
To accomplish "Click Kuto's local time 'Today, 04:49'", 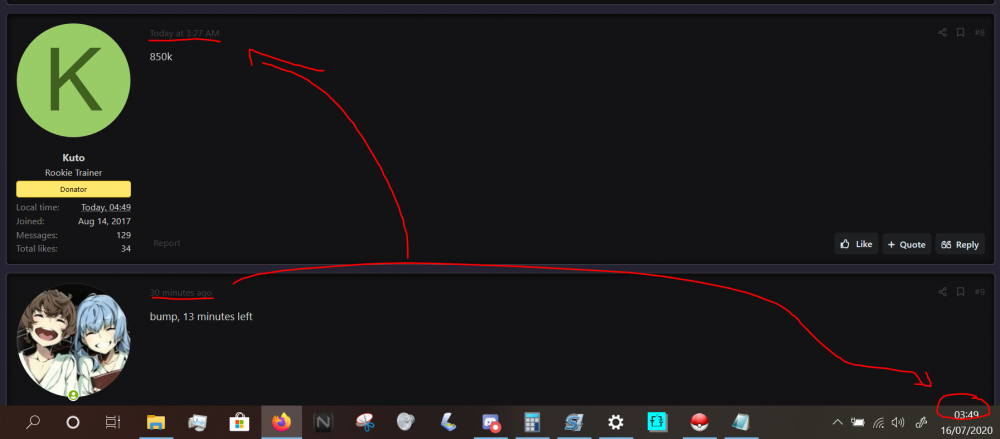I will [106, 207].
